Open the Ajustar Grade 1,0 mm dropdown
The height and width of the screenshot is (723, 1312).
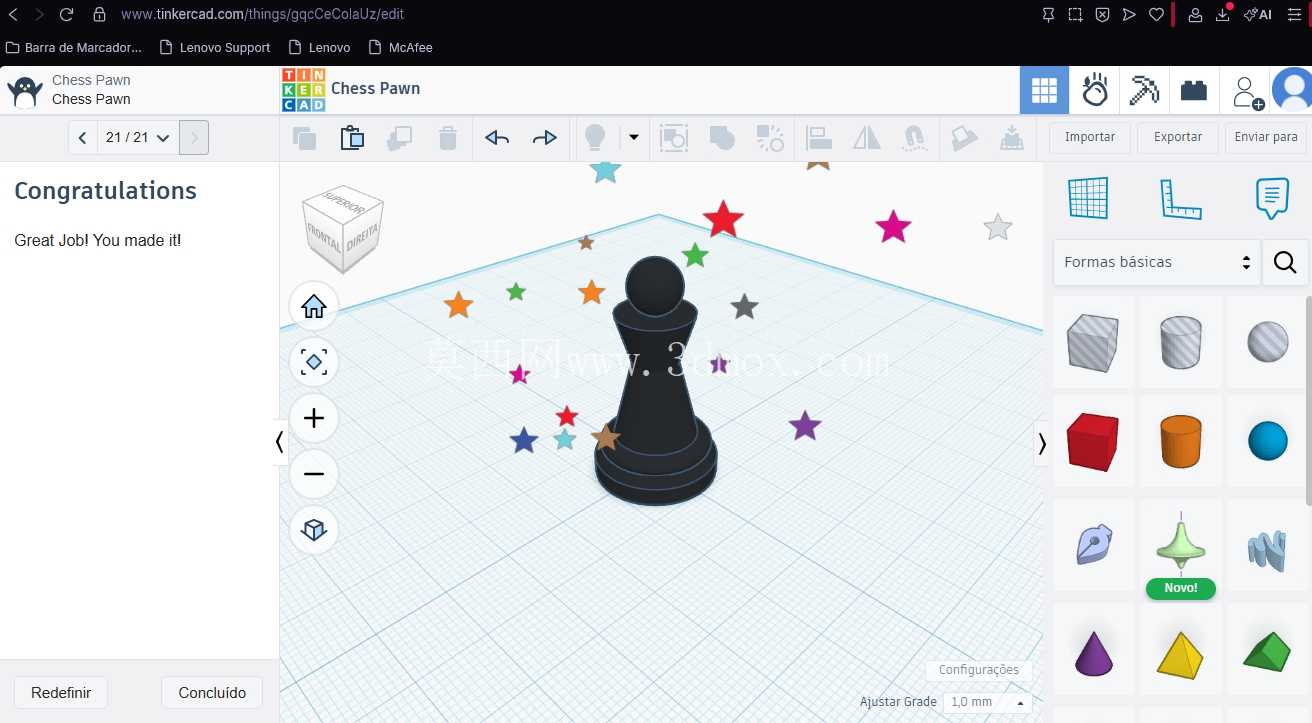987,702
